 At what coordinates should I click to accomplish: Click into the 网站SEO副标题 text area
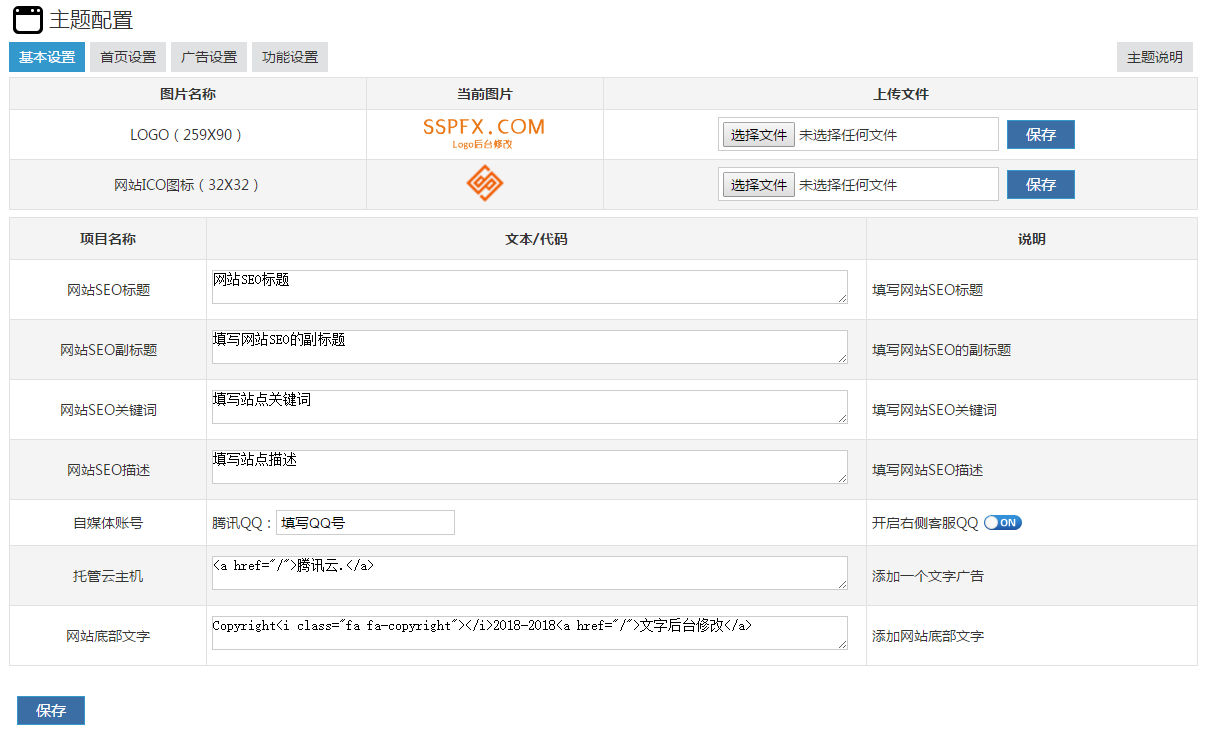click(529, 347)
